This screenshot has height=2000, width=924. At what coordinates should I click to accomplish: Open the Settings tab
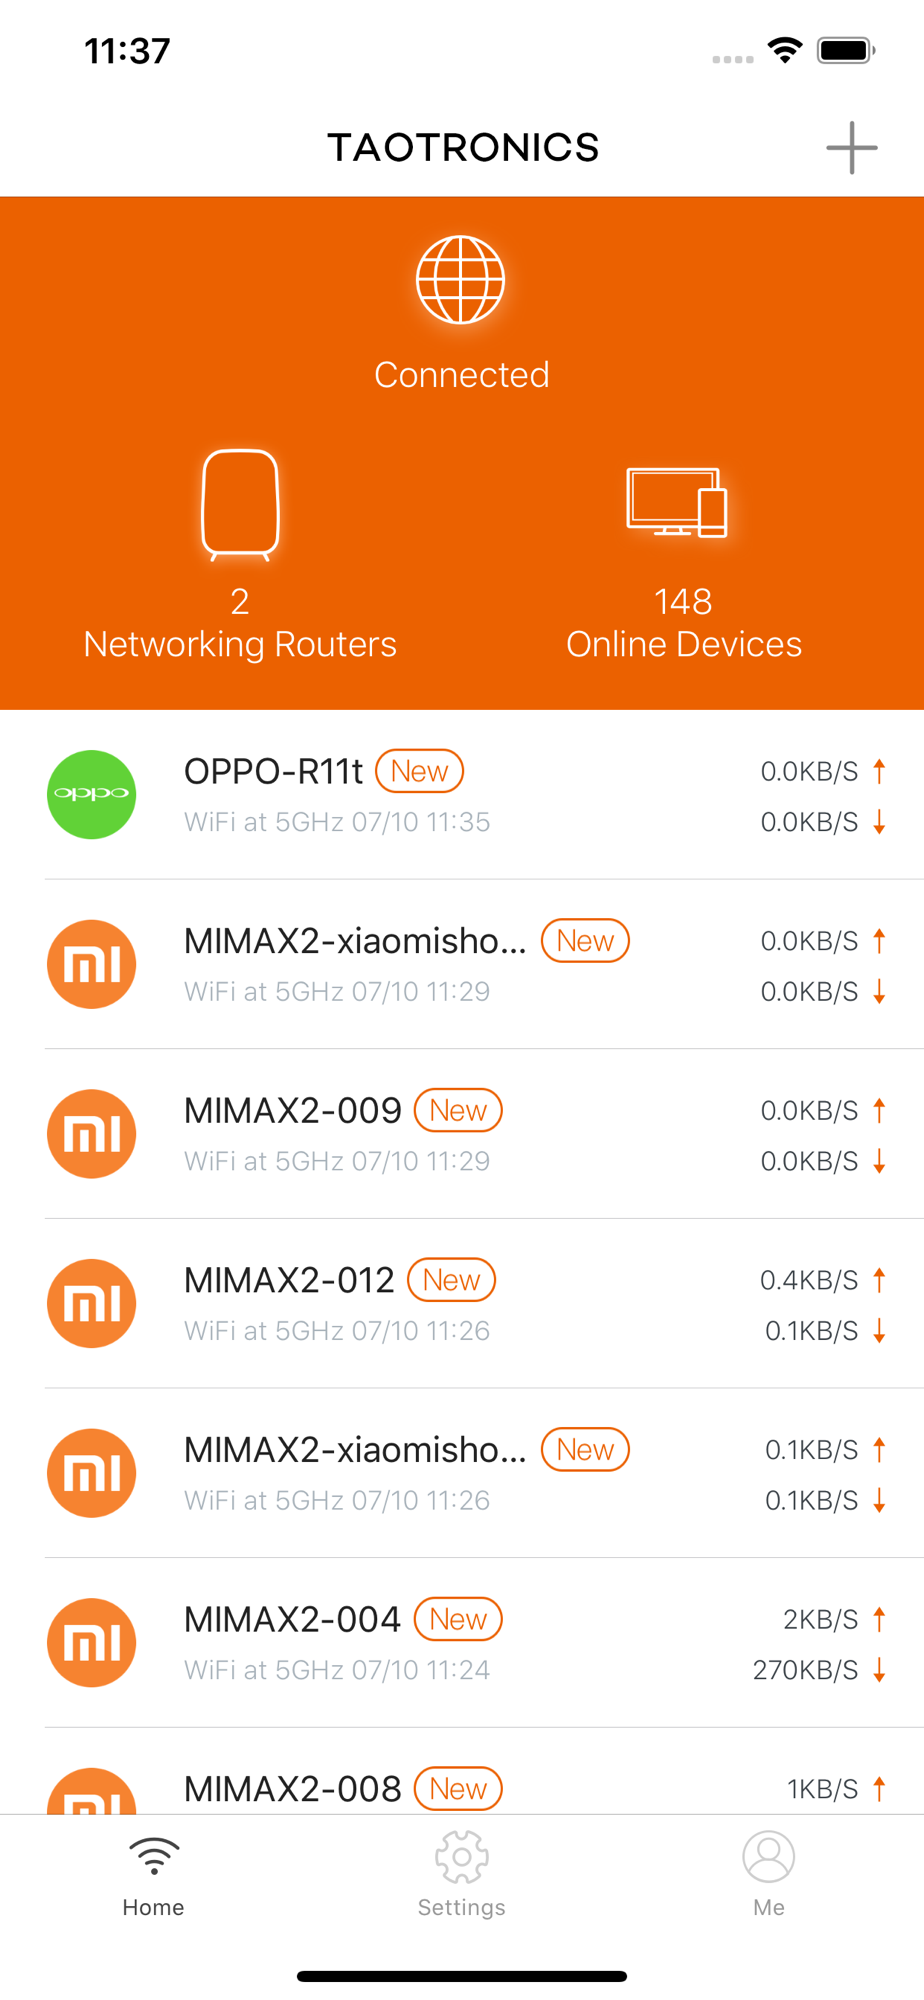461,1876
